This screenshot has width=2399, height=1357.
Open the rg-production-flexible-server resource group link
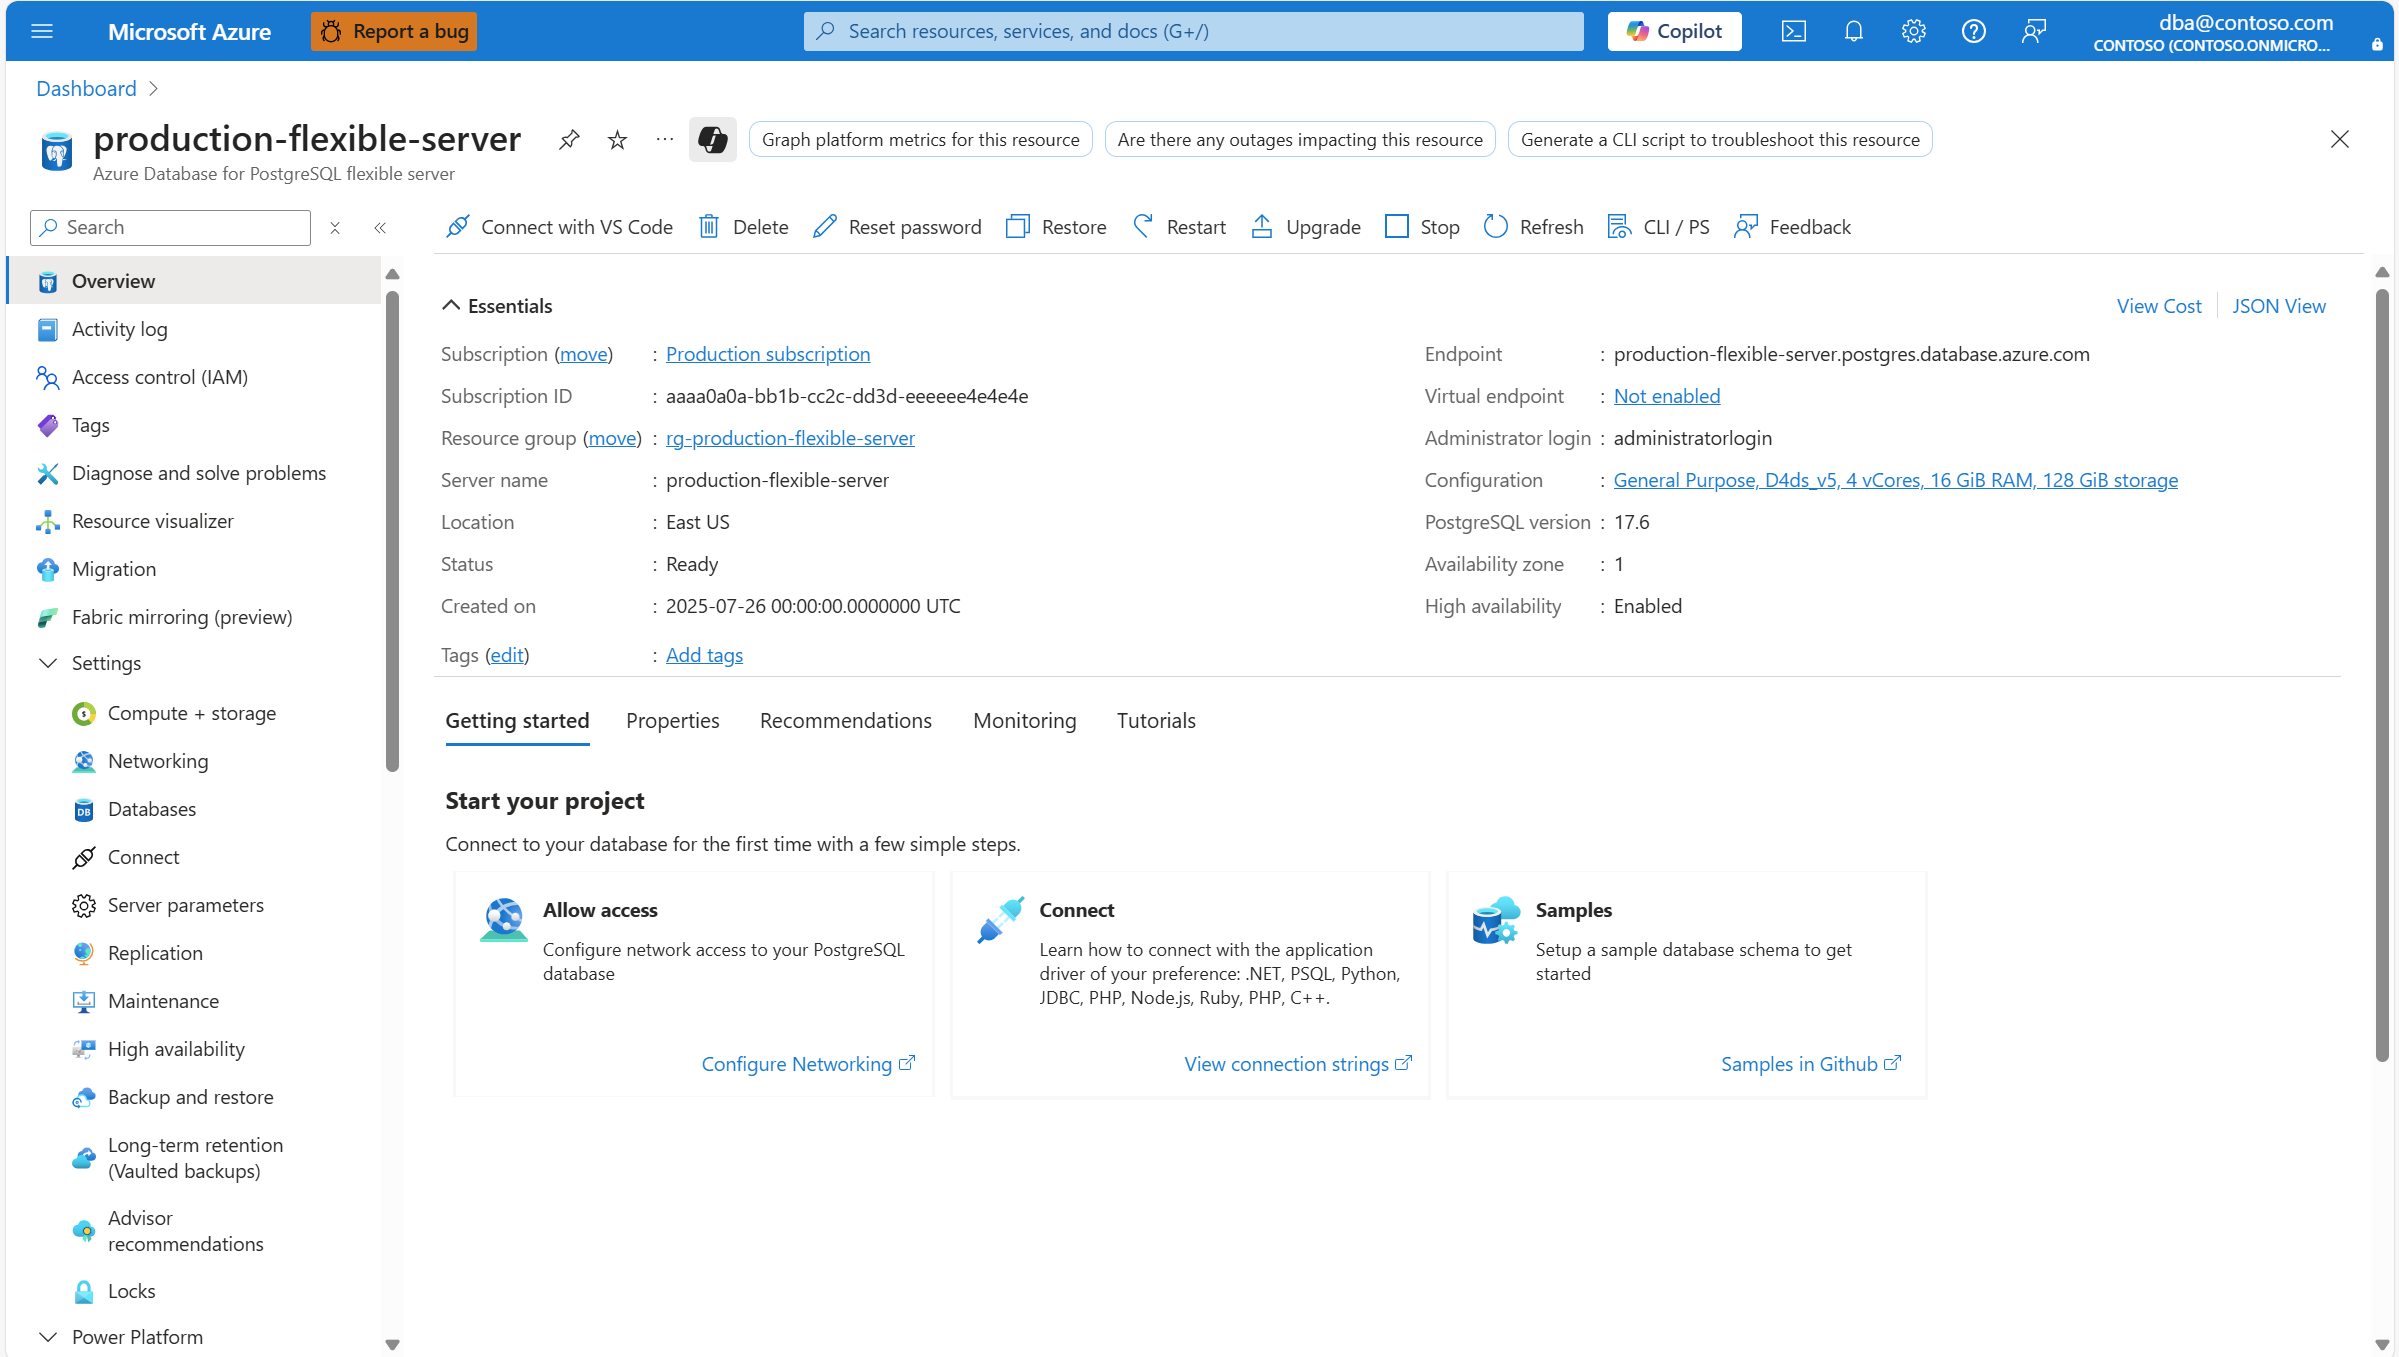click(x=790, y=438)
